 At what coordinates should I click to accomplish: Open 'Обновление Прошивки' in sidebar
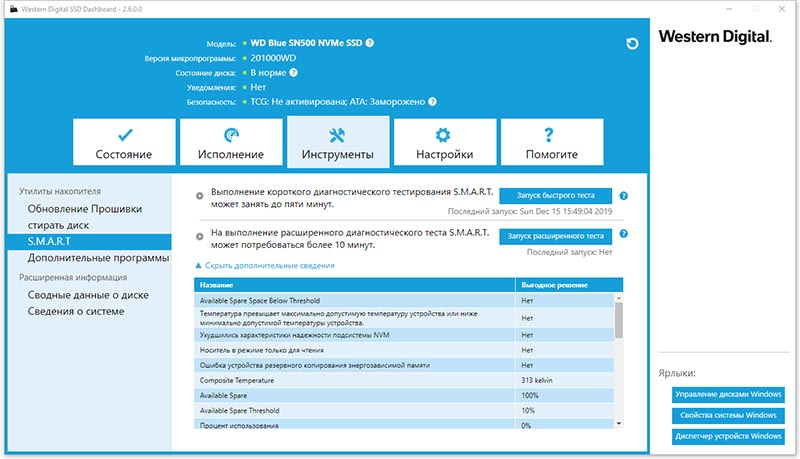click(x=85, y=209)
